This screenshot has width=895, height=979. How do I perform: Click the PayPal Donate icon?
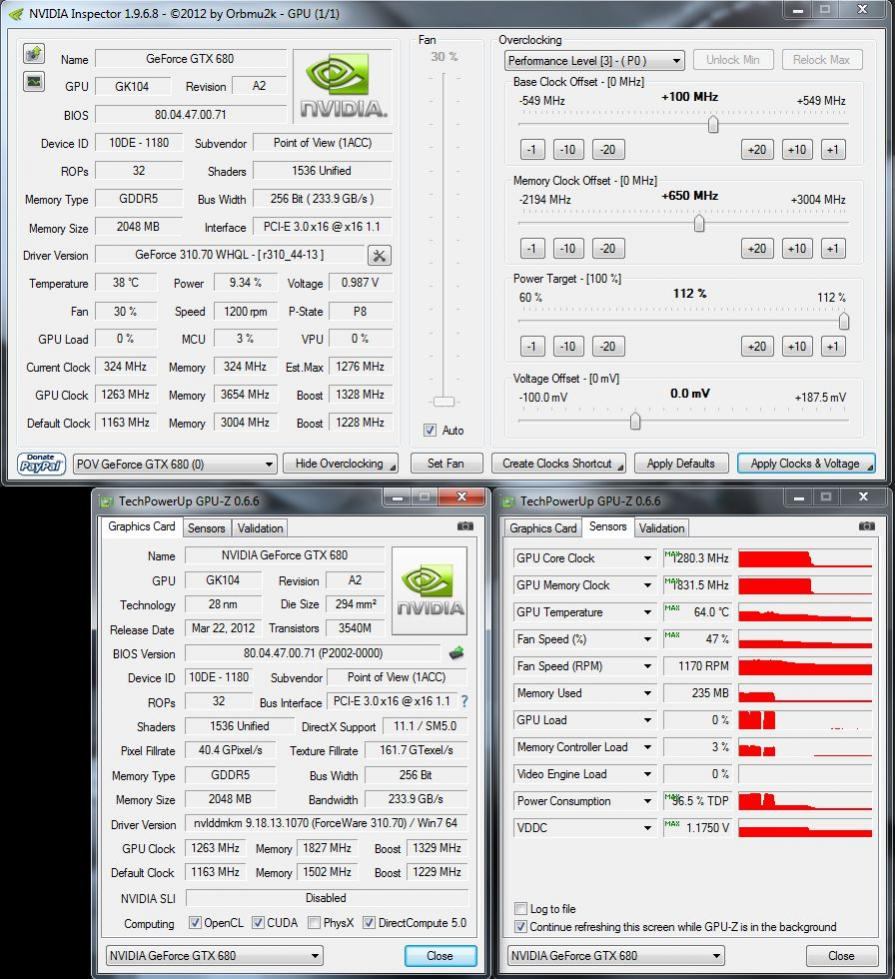41,464
